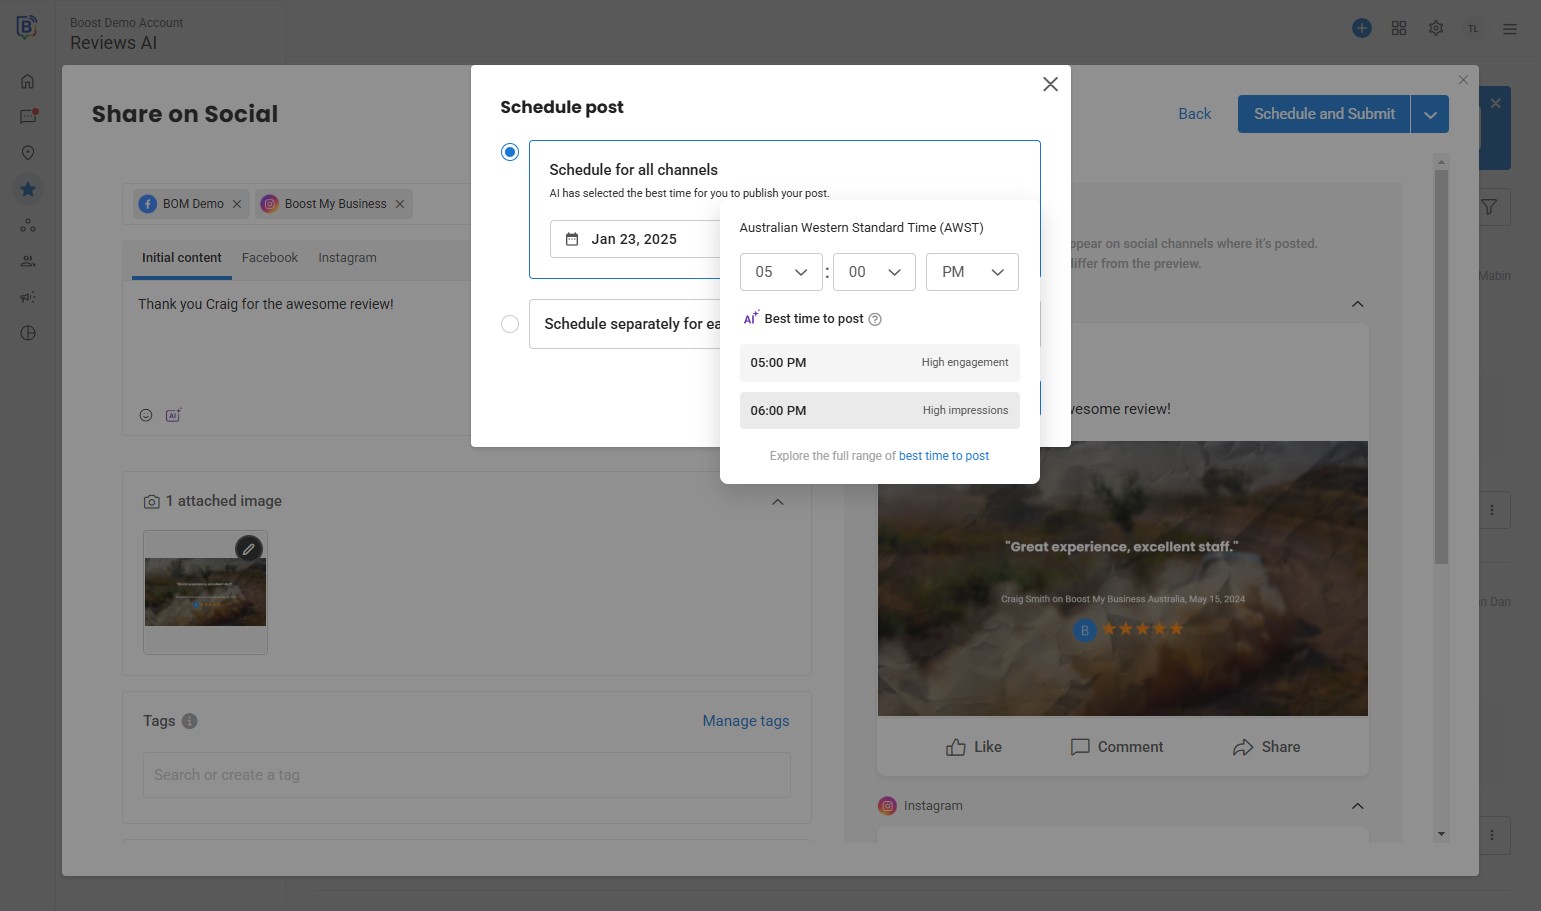Click the help icon beside Best time to post
Image resolution: width=1541 pixels, height=911 pixels.
[875, 320]
